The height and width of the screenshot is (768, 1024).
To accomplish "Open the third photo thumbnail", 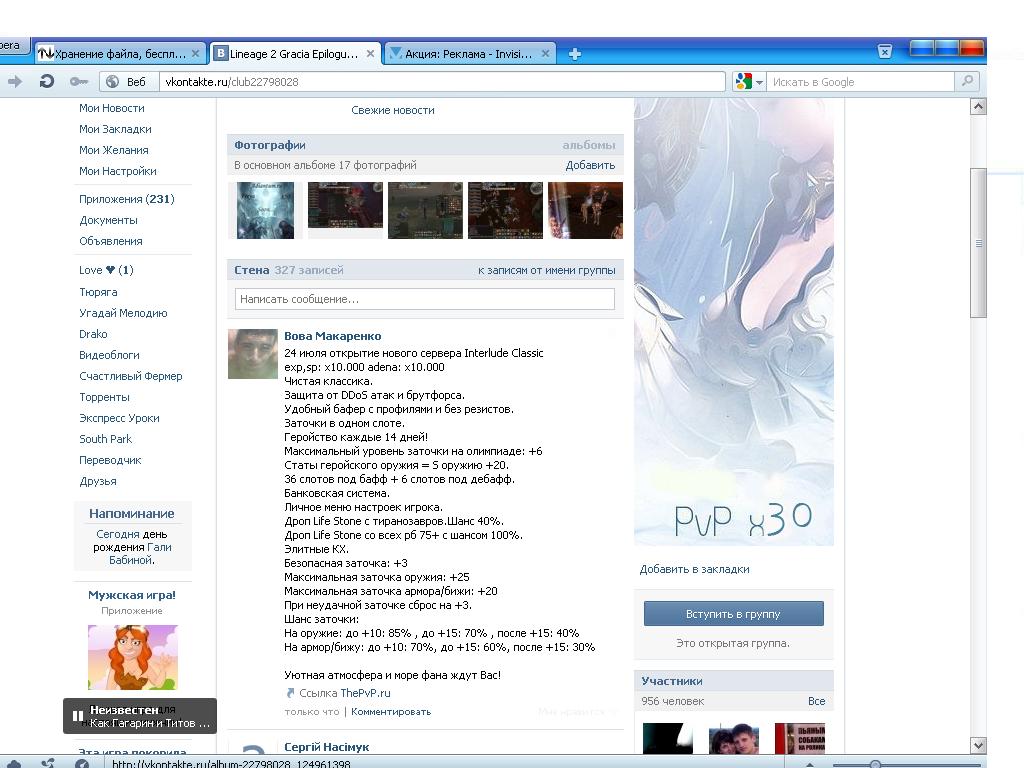I will (x=425, y=210).
